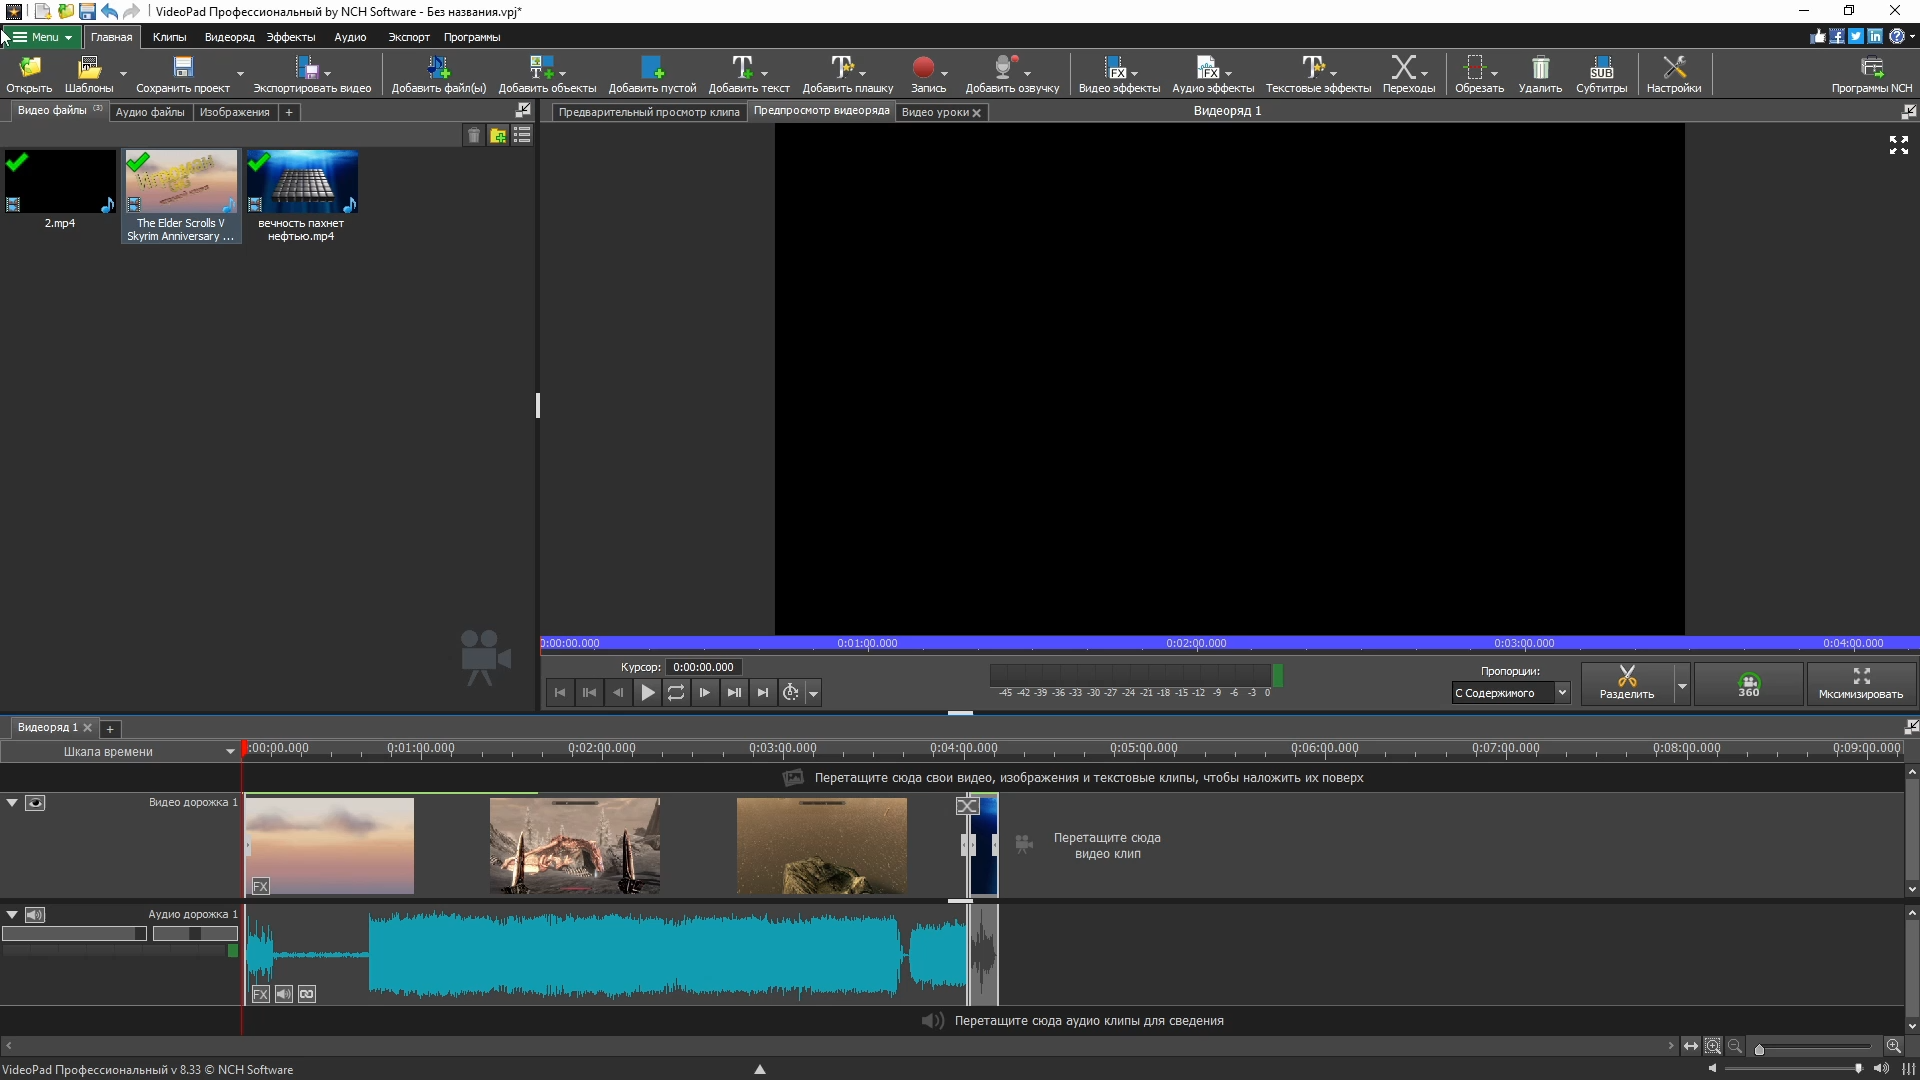Click the FX icon on the audio clip

260,994
